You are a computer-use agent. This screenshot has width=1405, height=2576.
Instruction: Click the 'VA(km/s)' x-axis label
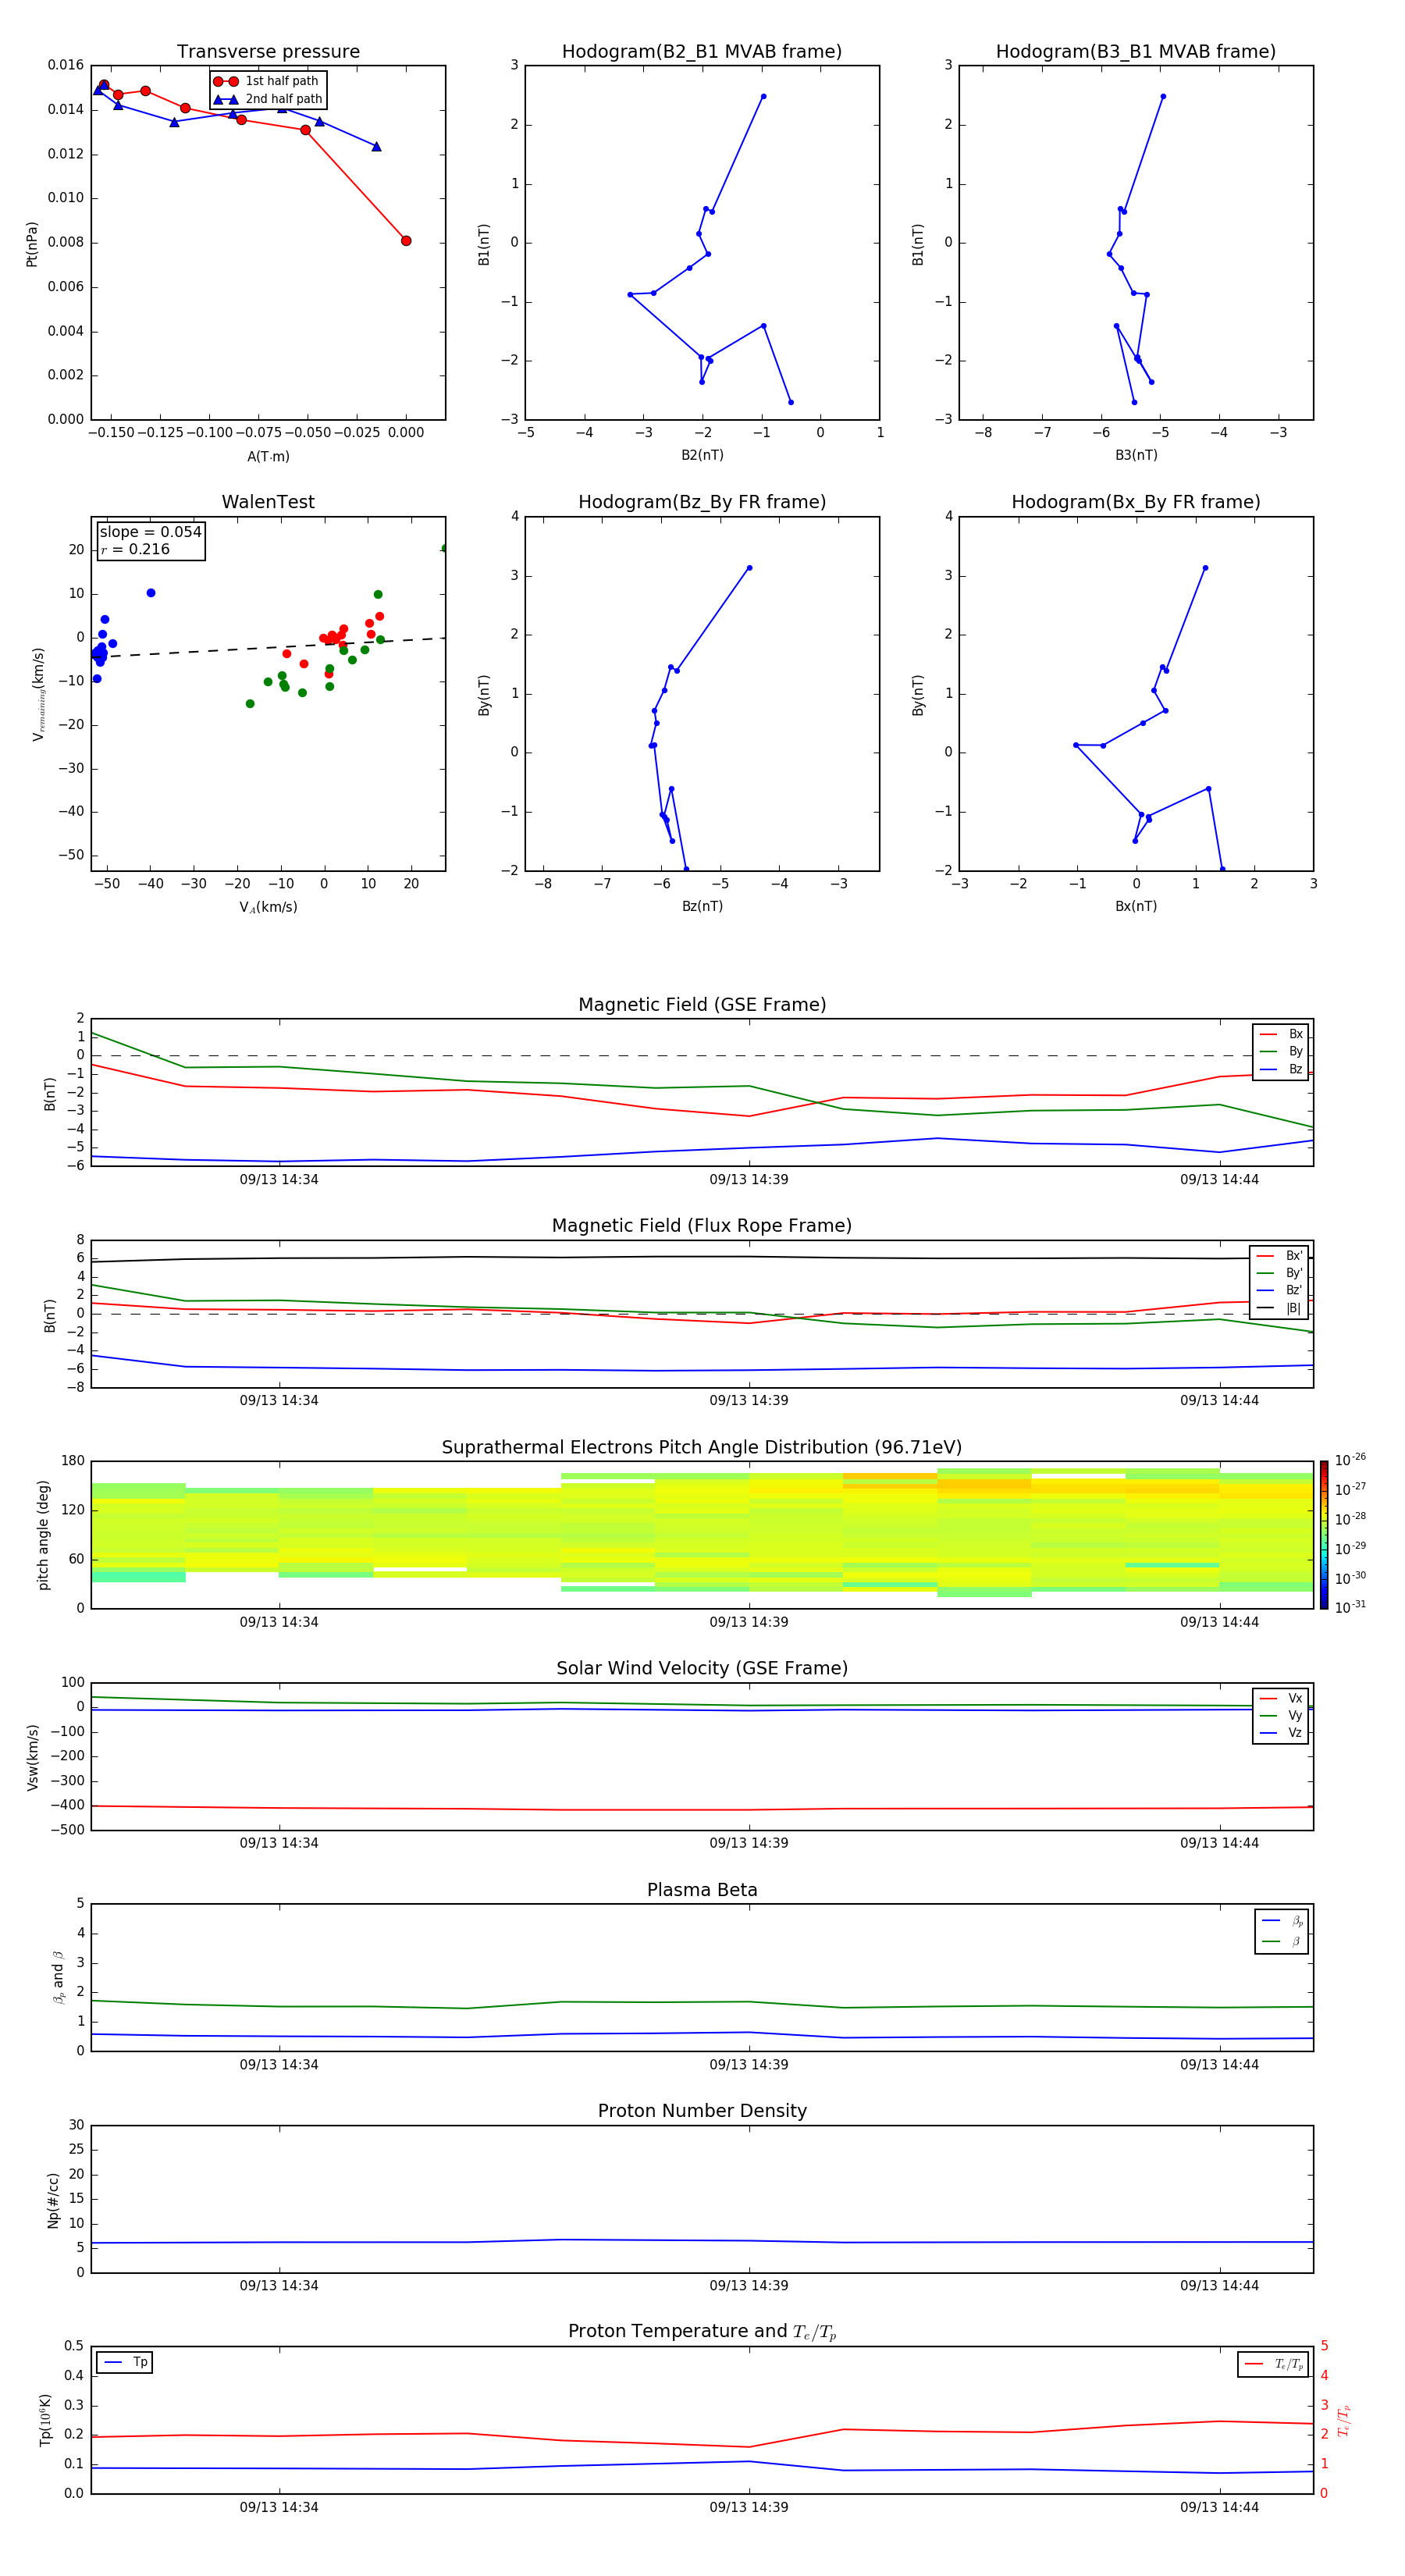(268, 907)
